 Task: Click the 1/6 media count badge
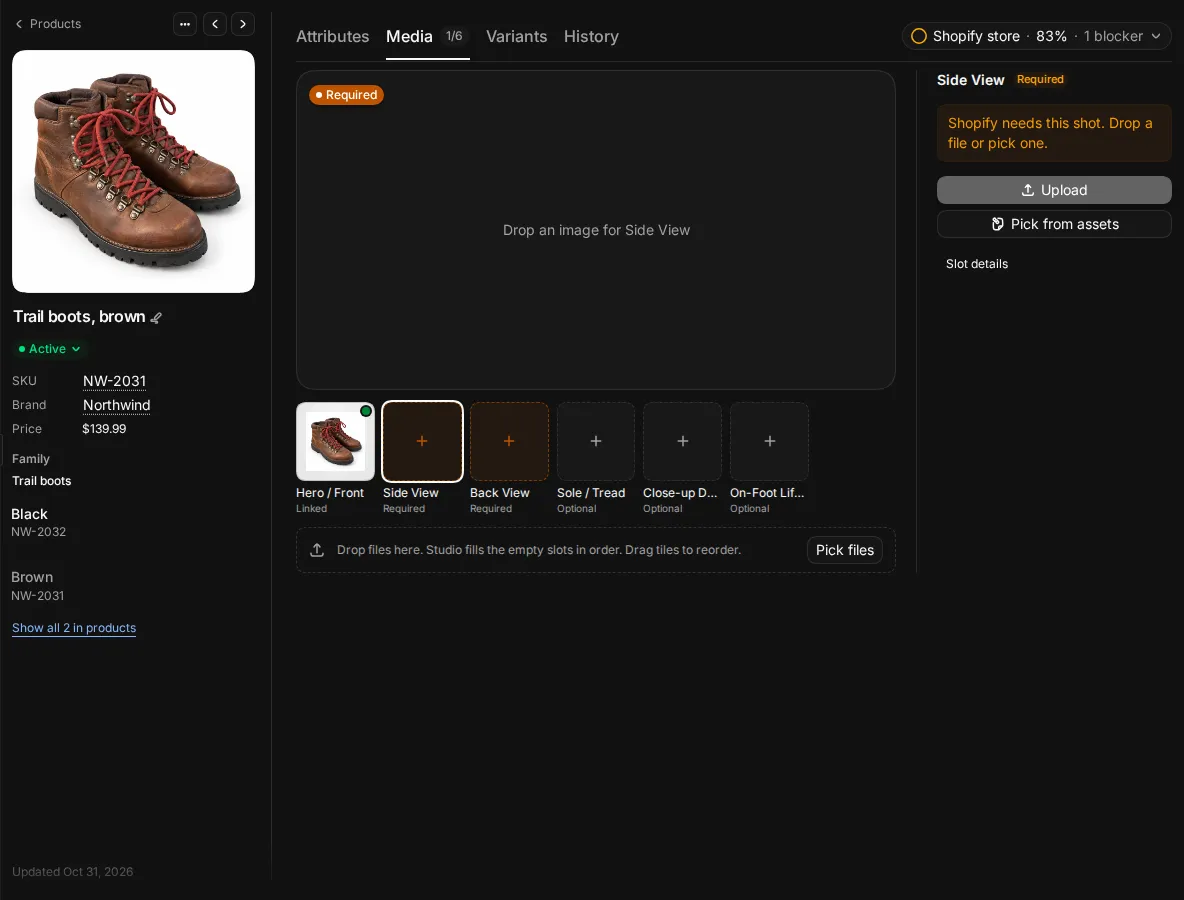454,36
